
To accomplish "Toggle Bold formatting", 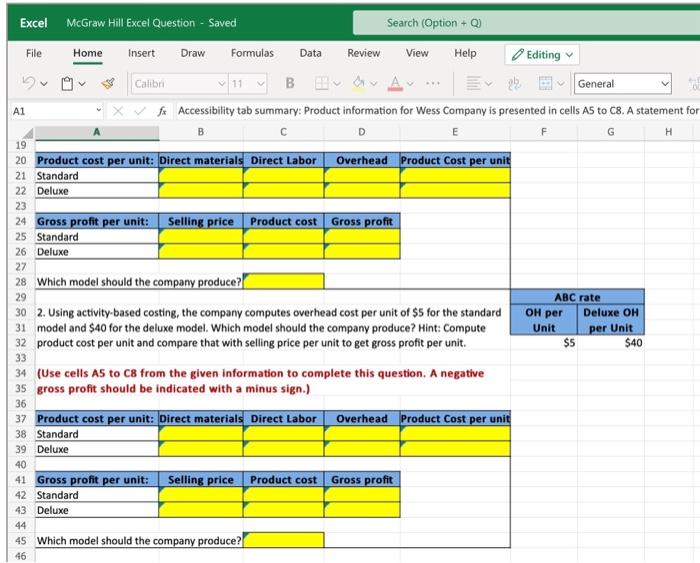I will pos(290,83).
